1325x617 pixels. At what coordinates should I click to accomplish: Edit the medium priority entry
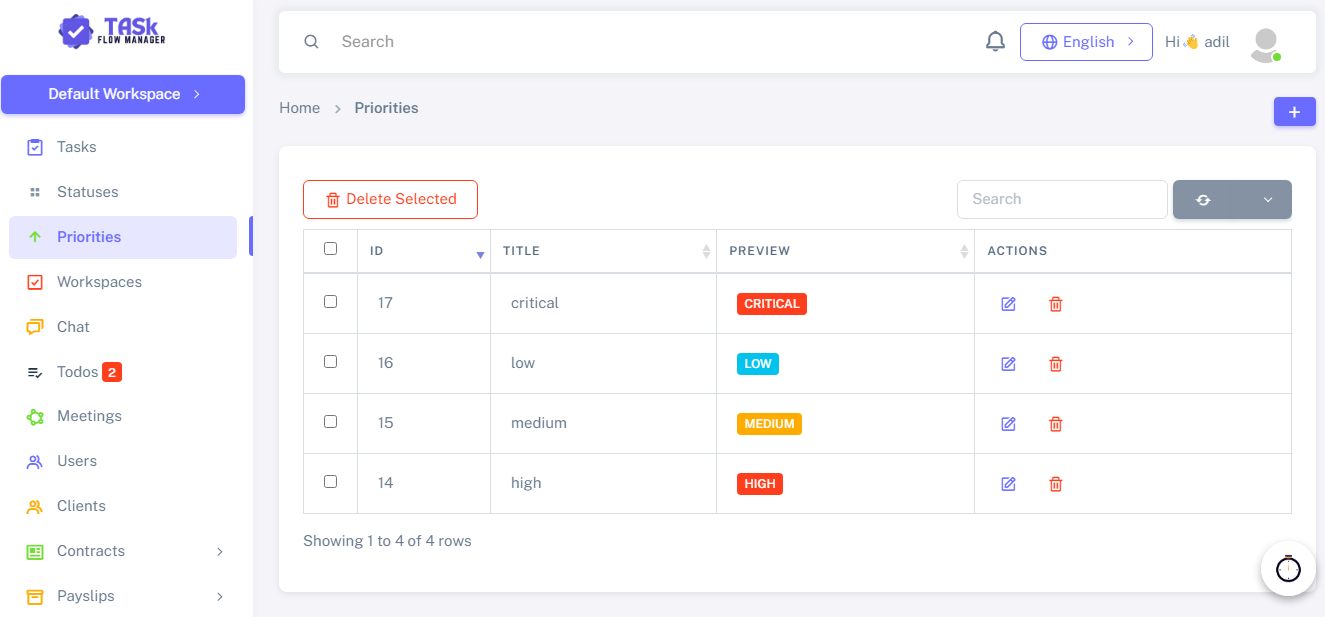[1008, 424]
